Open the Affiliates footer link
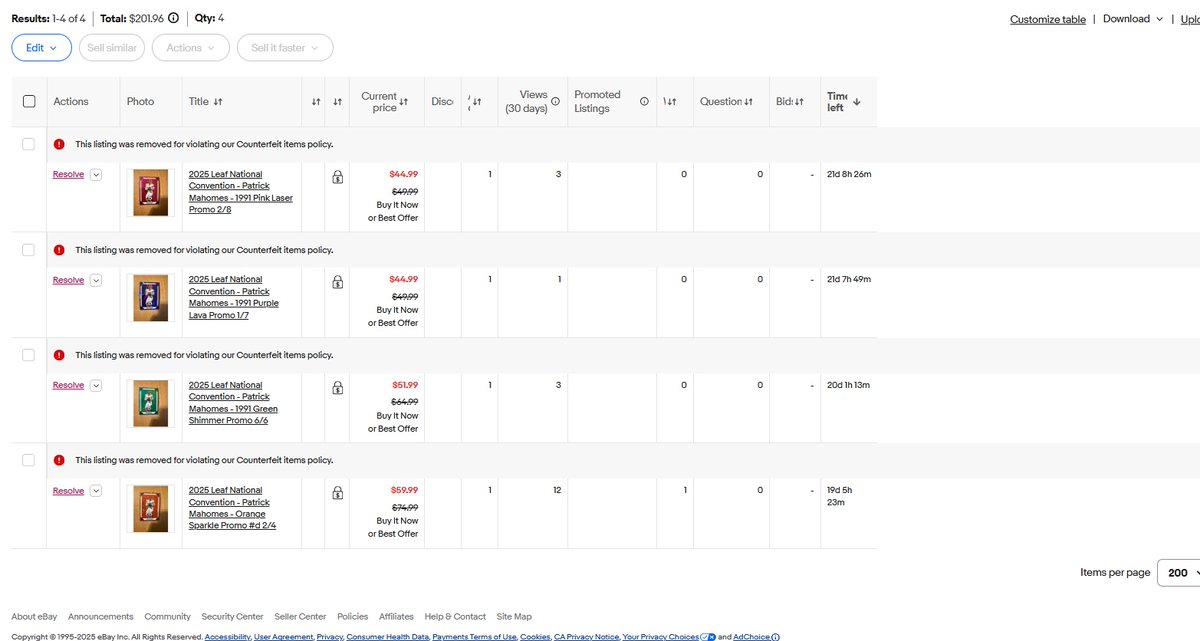The width and height of the screenshot is (1200, 641). (396, 617)
